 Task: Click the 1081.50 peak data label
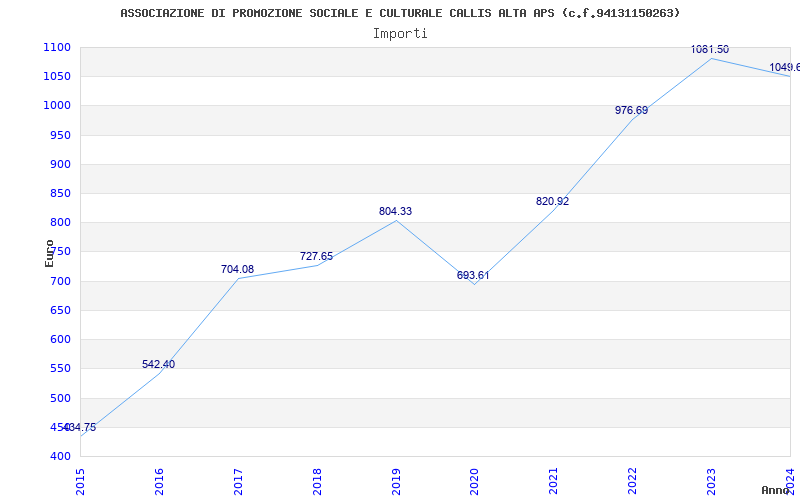tap(710, 49)
